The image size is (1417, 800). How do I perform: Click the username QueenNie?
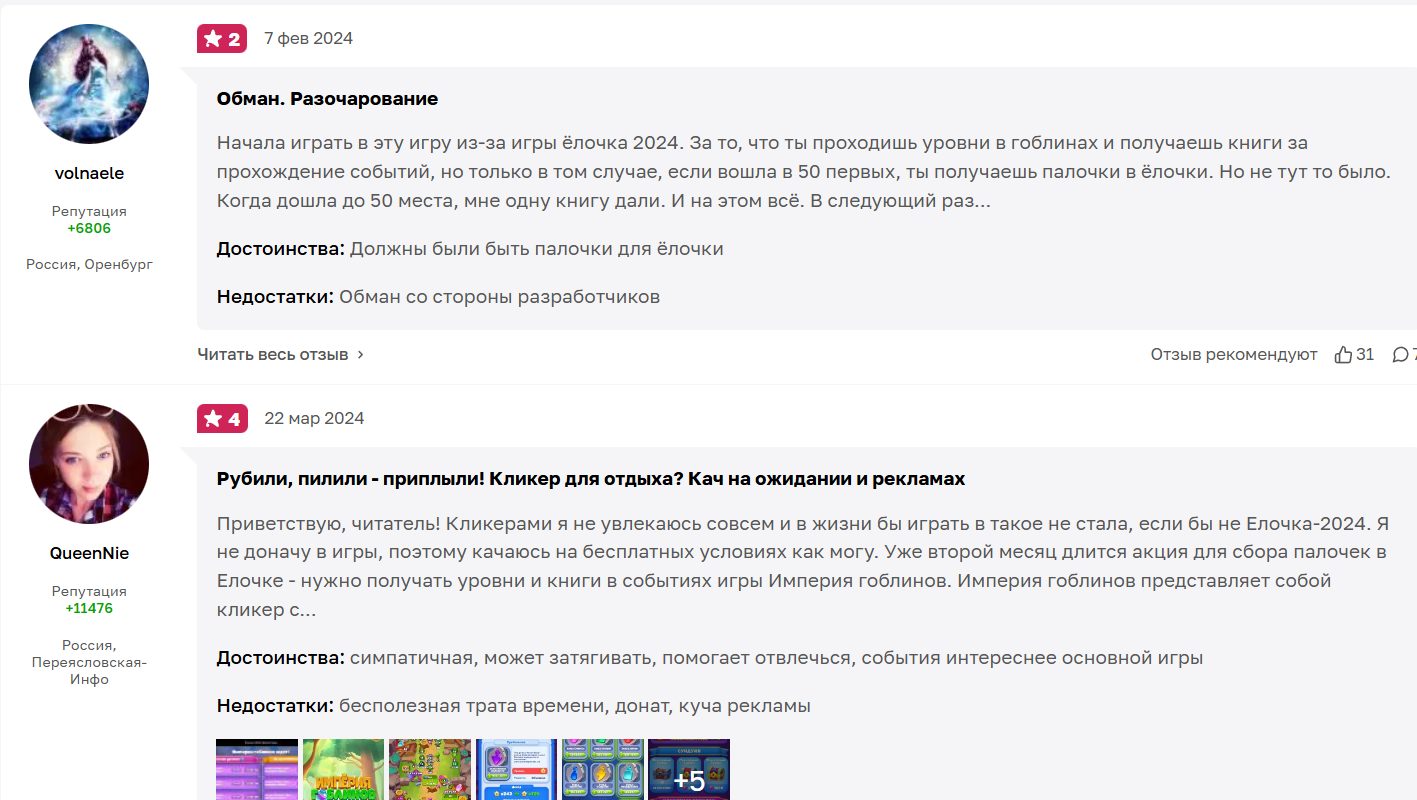click(x=89, y=553)
